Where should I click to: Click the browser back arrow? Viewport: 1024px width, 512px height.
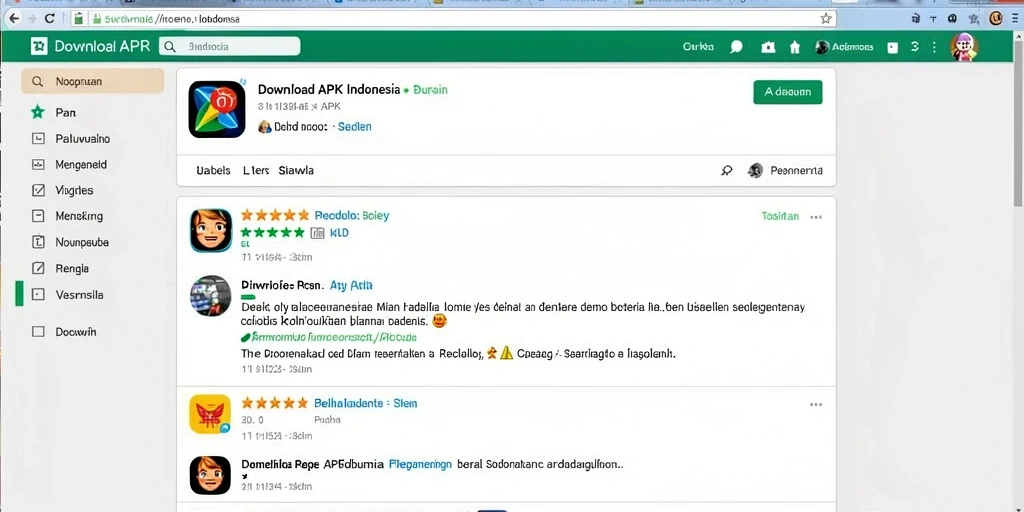point(14,19)
